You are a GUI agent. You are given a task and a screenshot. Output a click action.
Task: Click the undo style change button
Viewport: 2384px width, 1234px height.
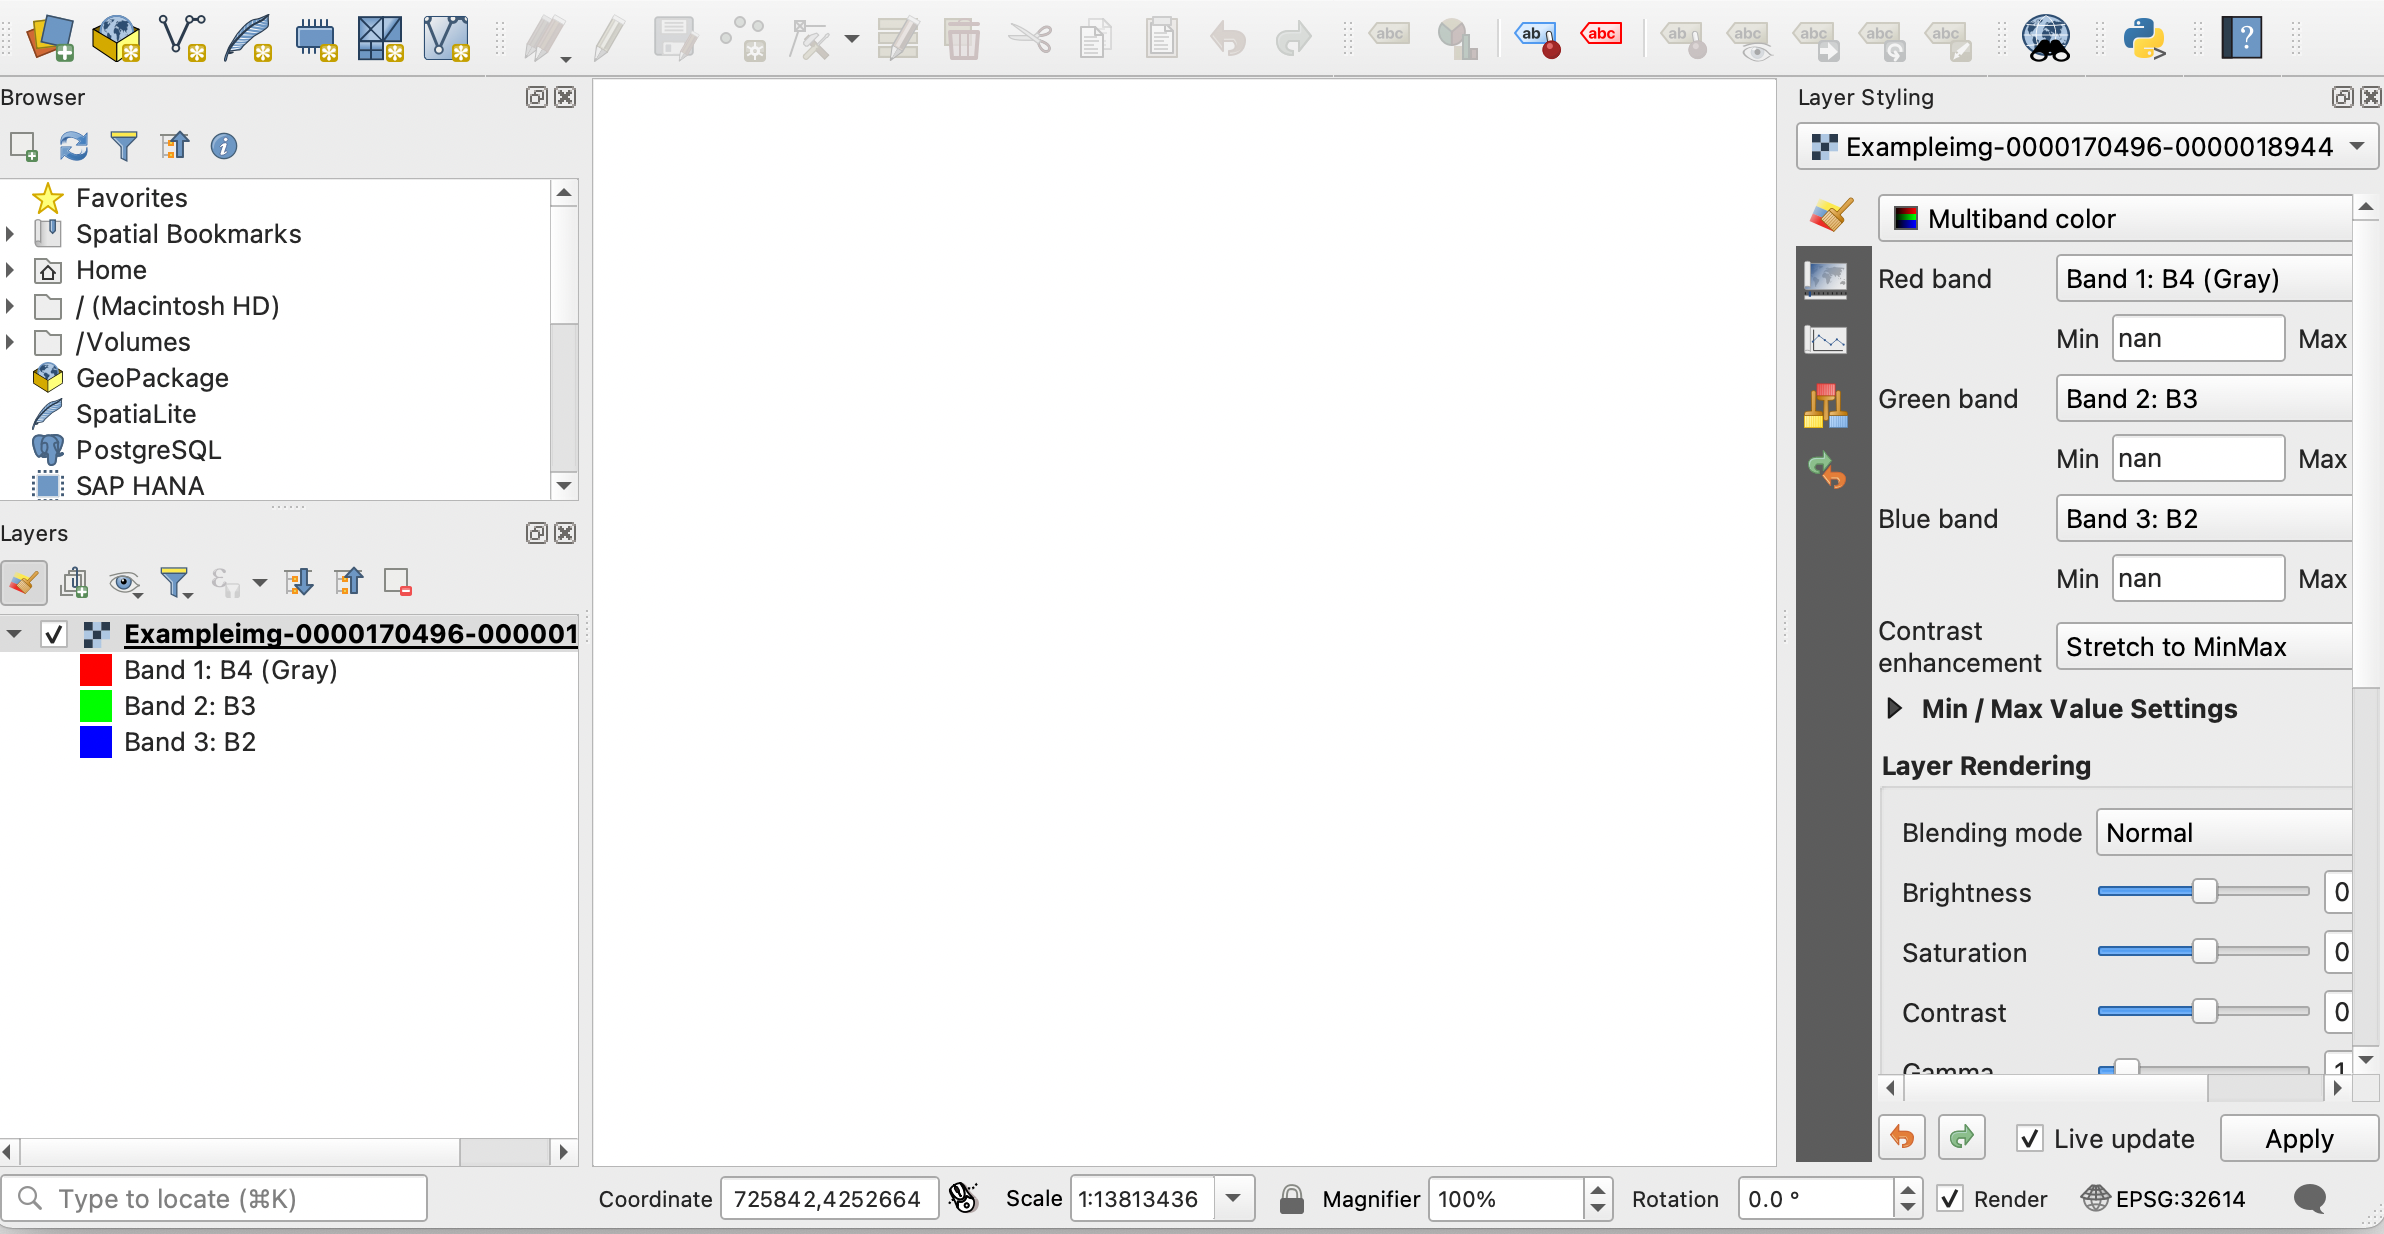click(1902, 1138)
